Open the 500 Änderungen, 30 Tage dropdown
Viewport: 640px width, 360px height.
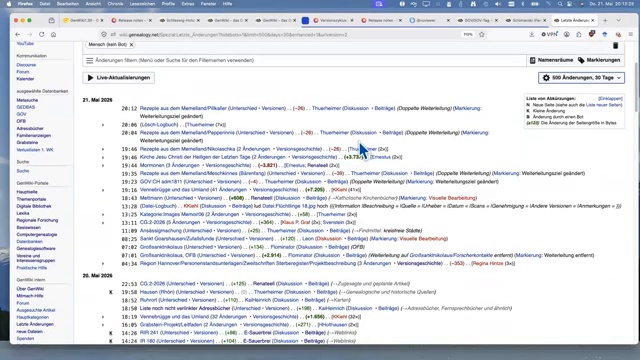click(581, 78)
